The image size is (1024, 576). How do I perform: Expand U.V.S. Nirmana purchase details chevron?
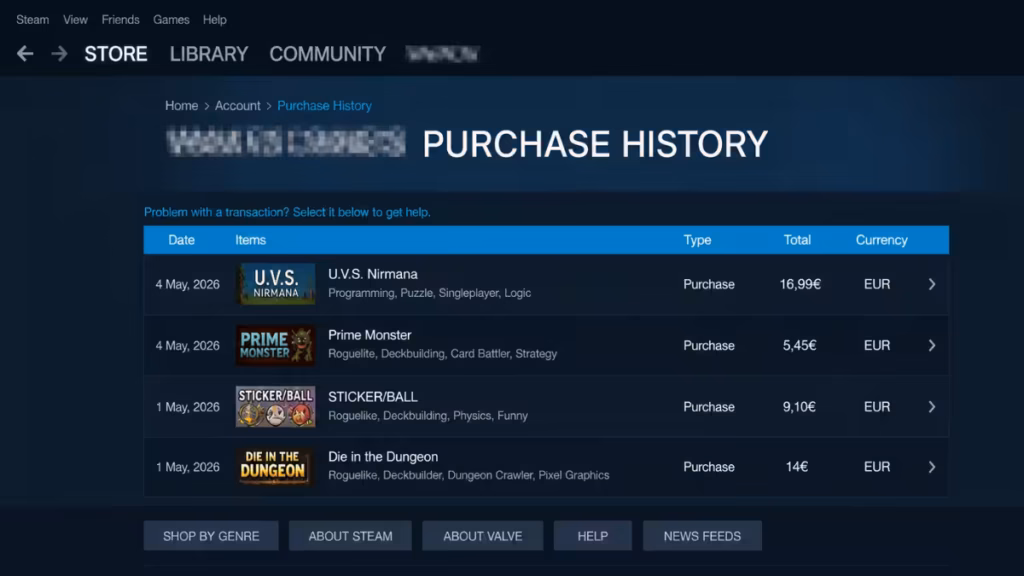coord(932,284)
